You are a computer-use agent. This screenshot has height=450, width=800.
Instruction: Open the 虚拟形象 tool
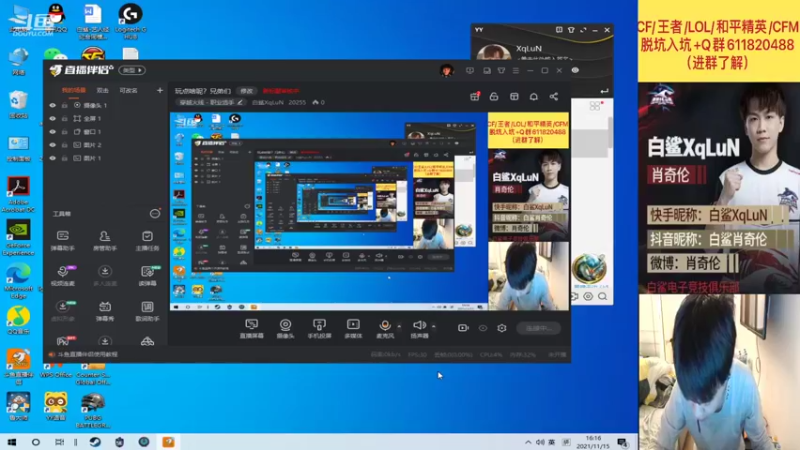63,311
